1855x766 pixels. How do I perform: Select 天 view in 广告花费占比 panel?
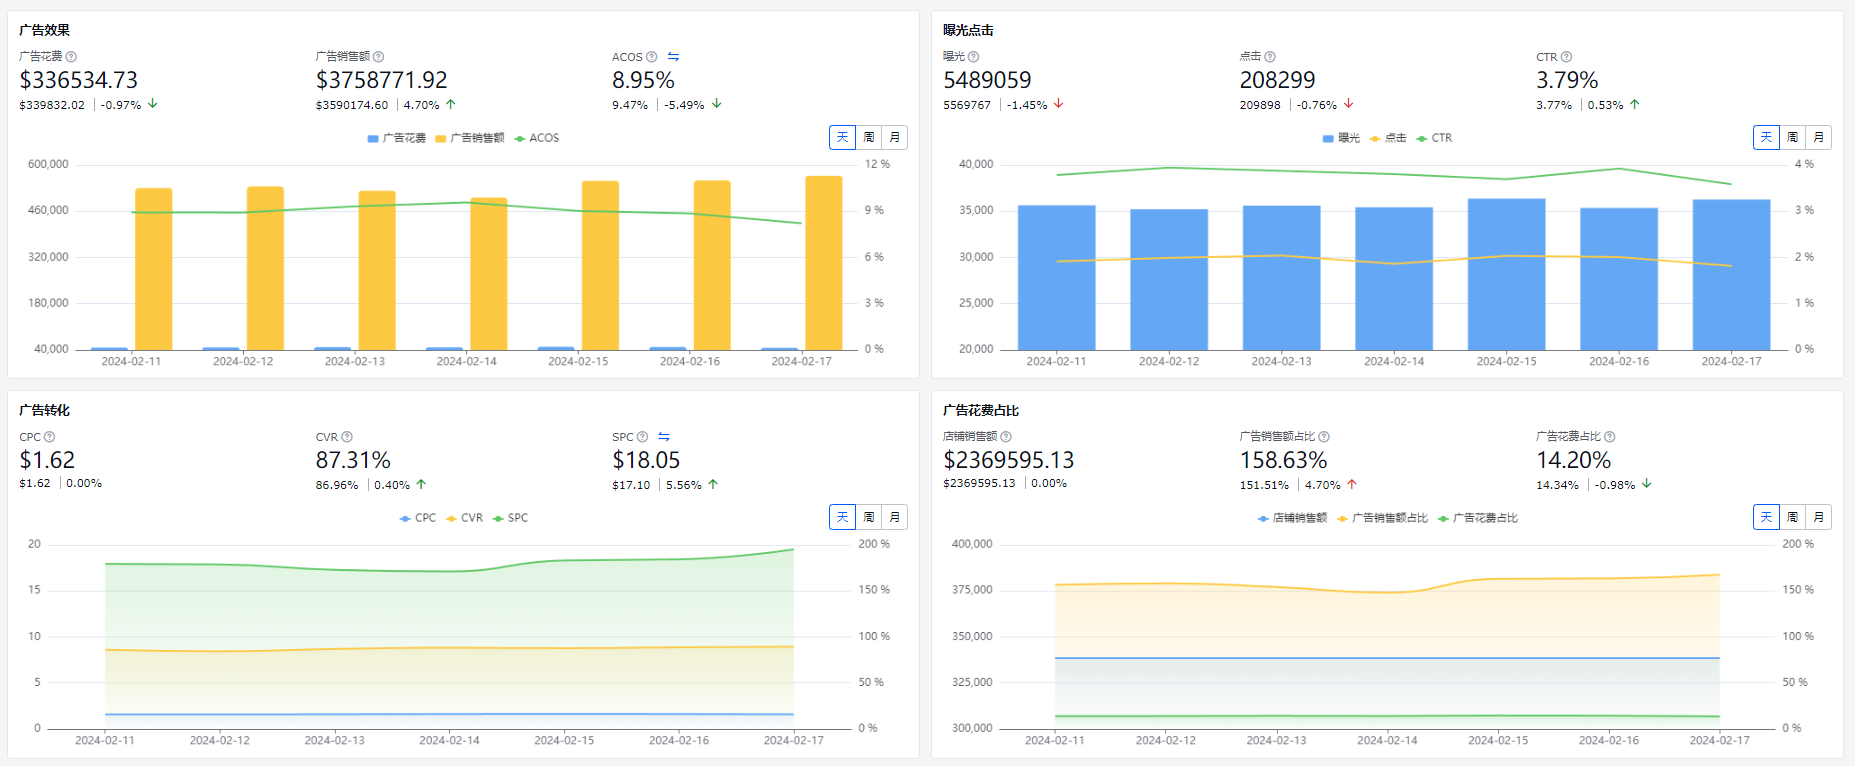tap(1766, 517)
